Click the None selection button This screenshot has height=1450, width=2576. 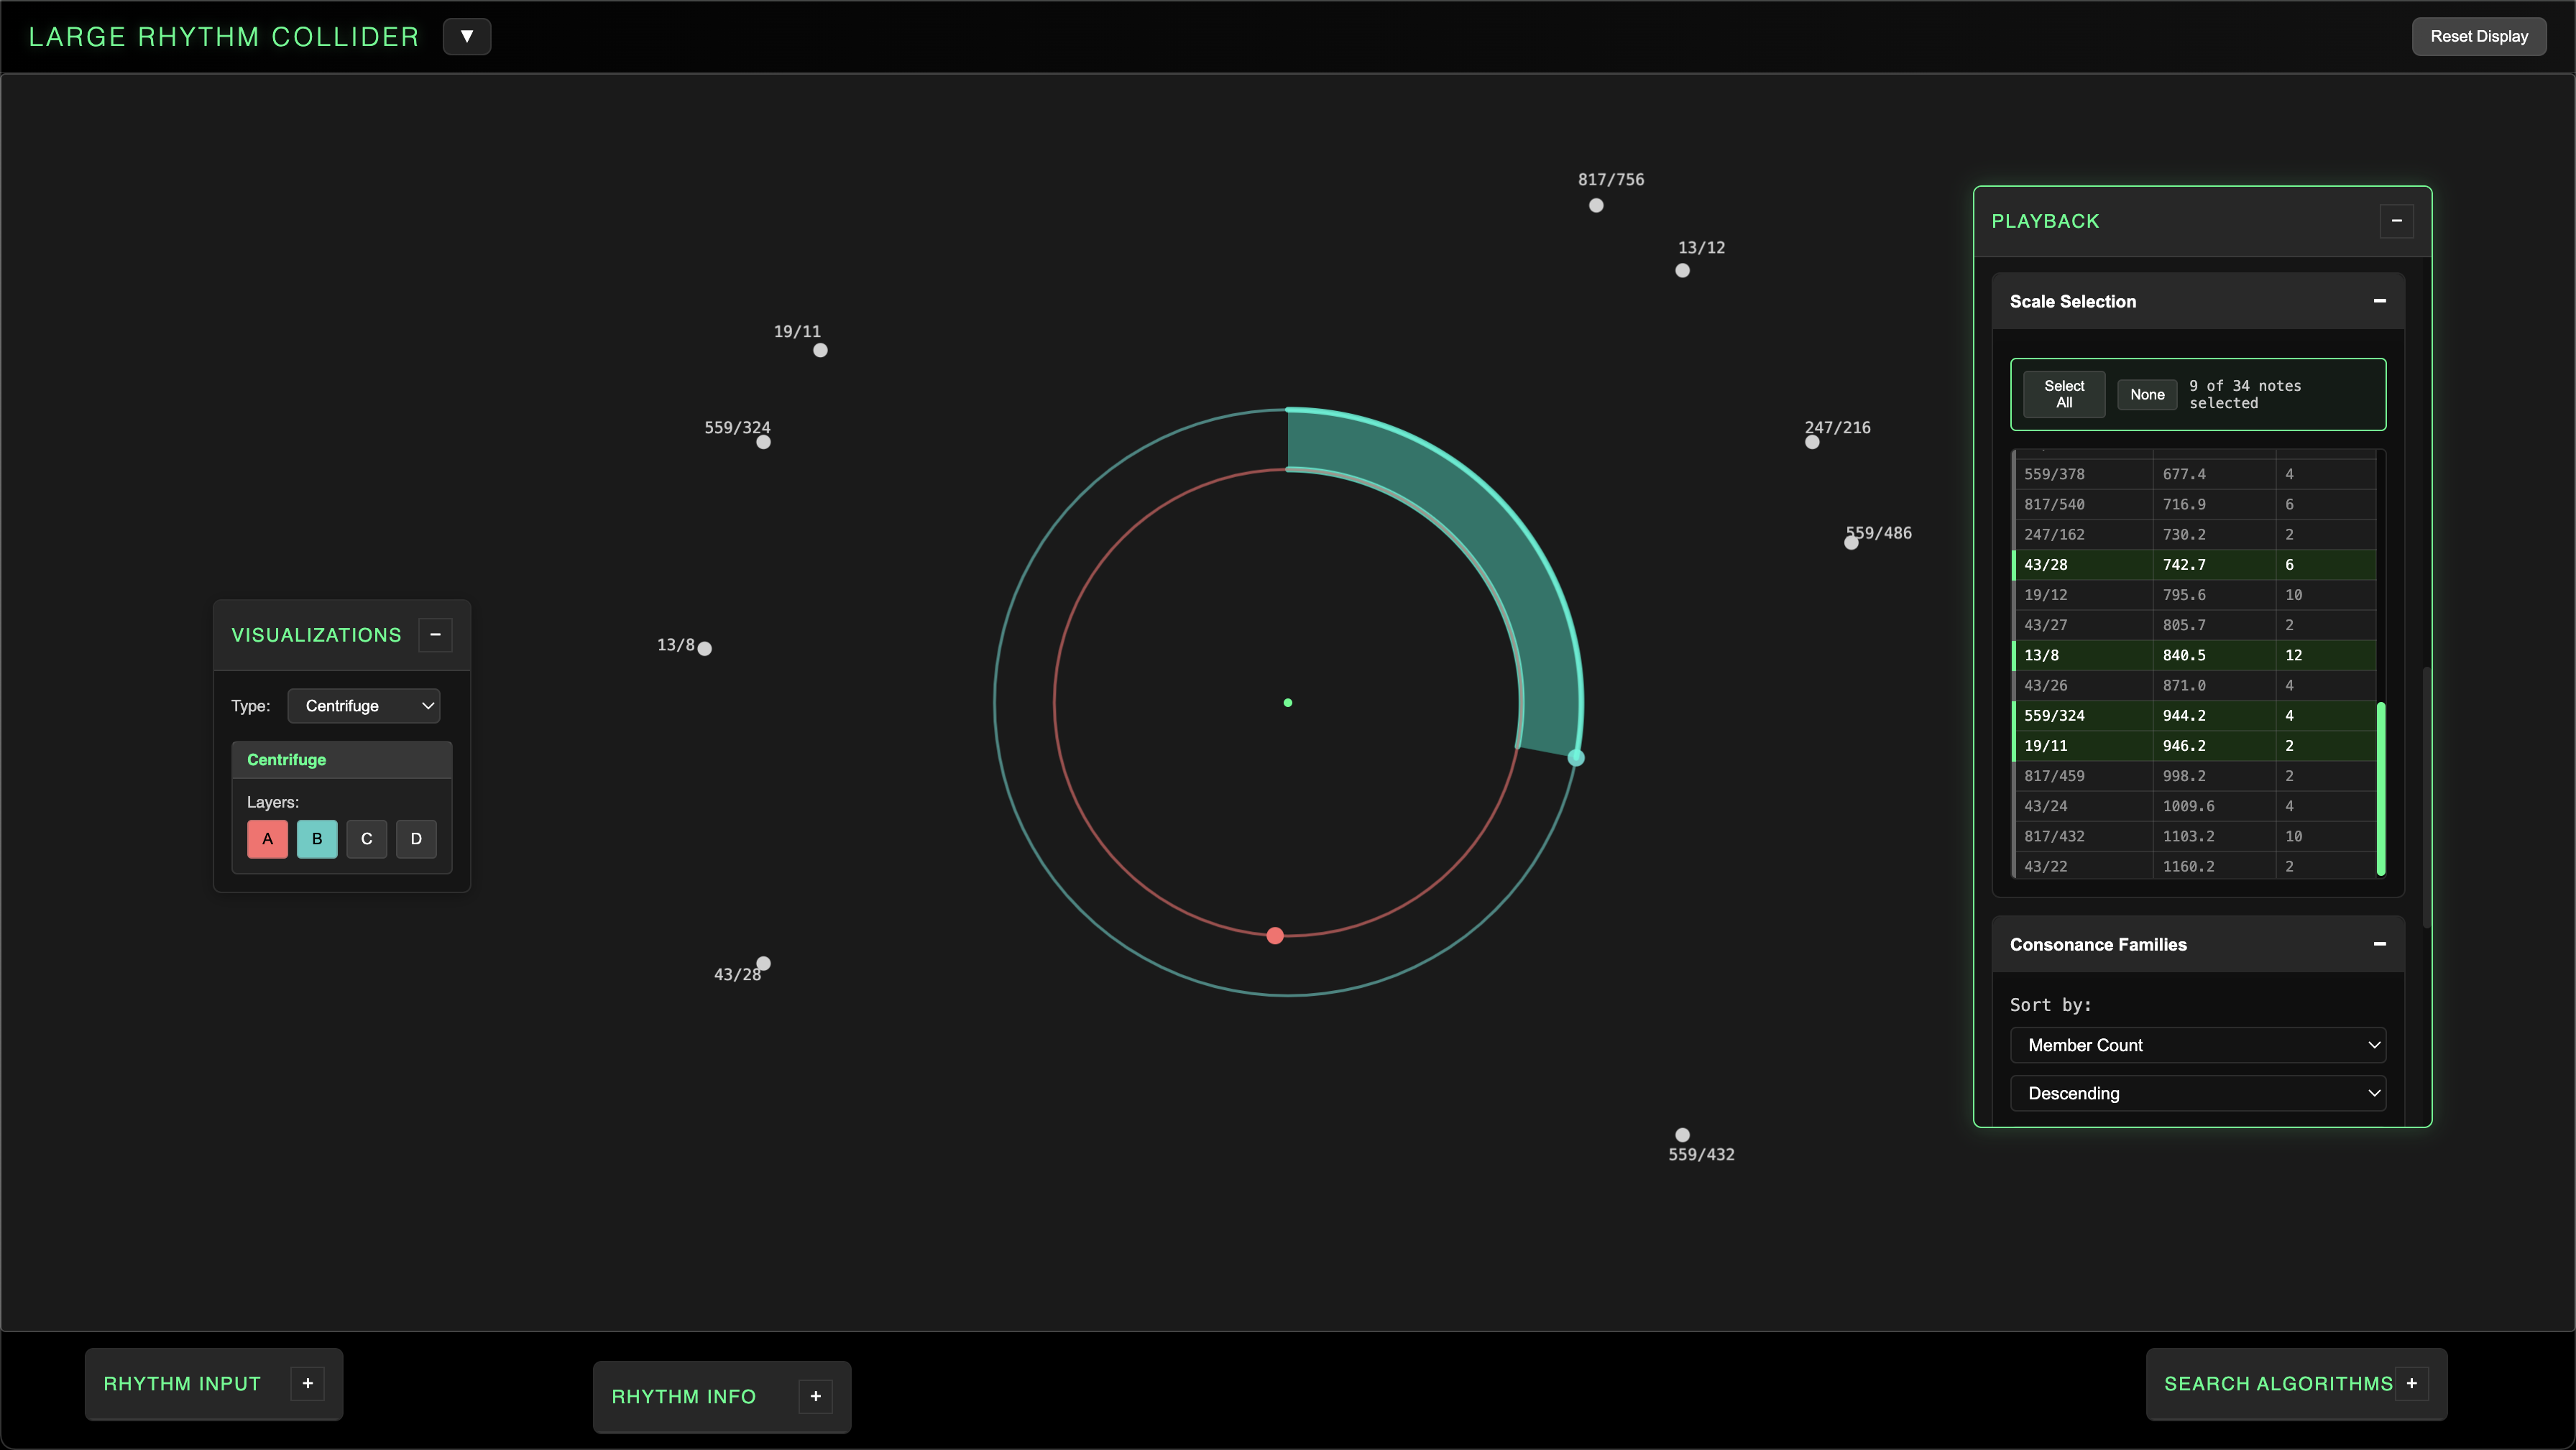tap(2146, 394)
